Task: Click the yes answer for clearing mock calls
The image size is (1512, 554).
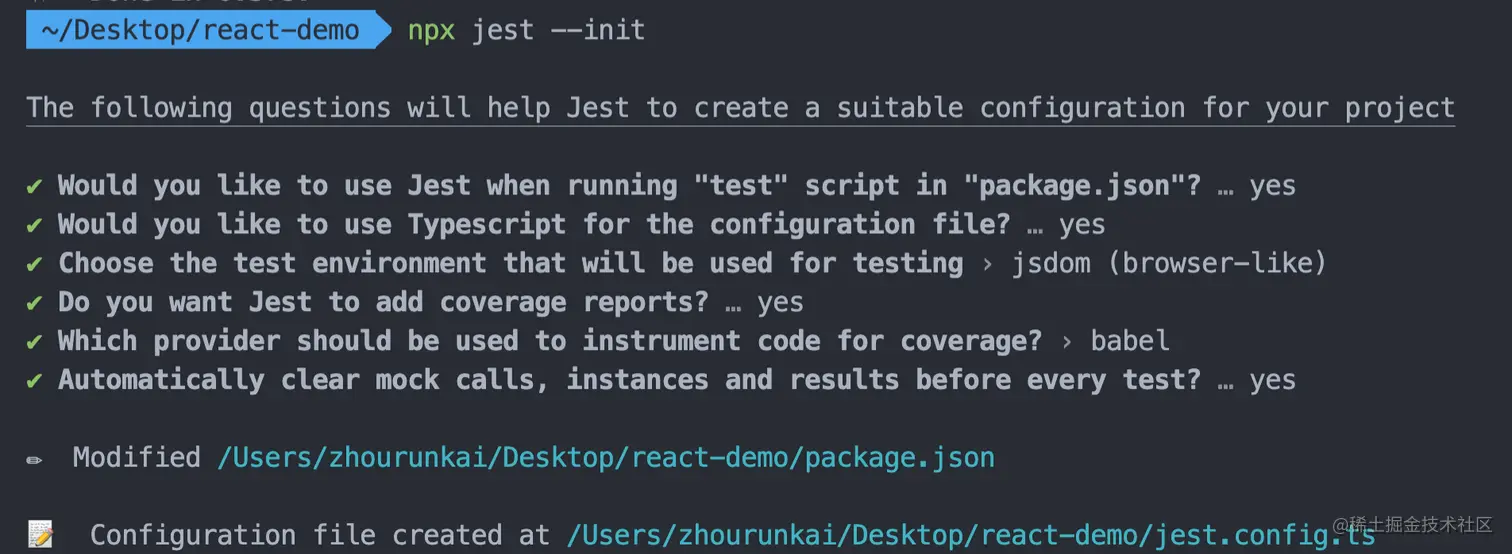Action: click(1272, 381)
